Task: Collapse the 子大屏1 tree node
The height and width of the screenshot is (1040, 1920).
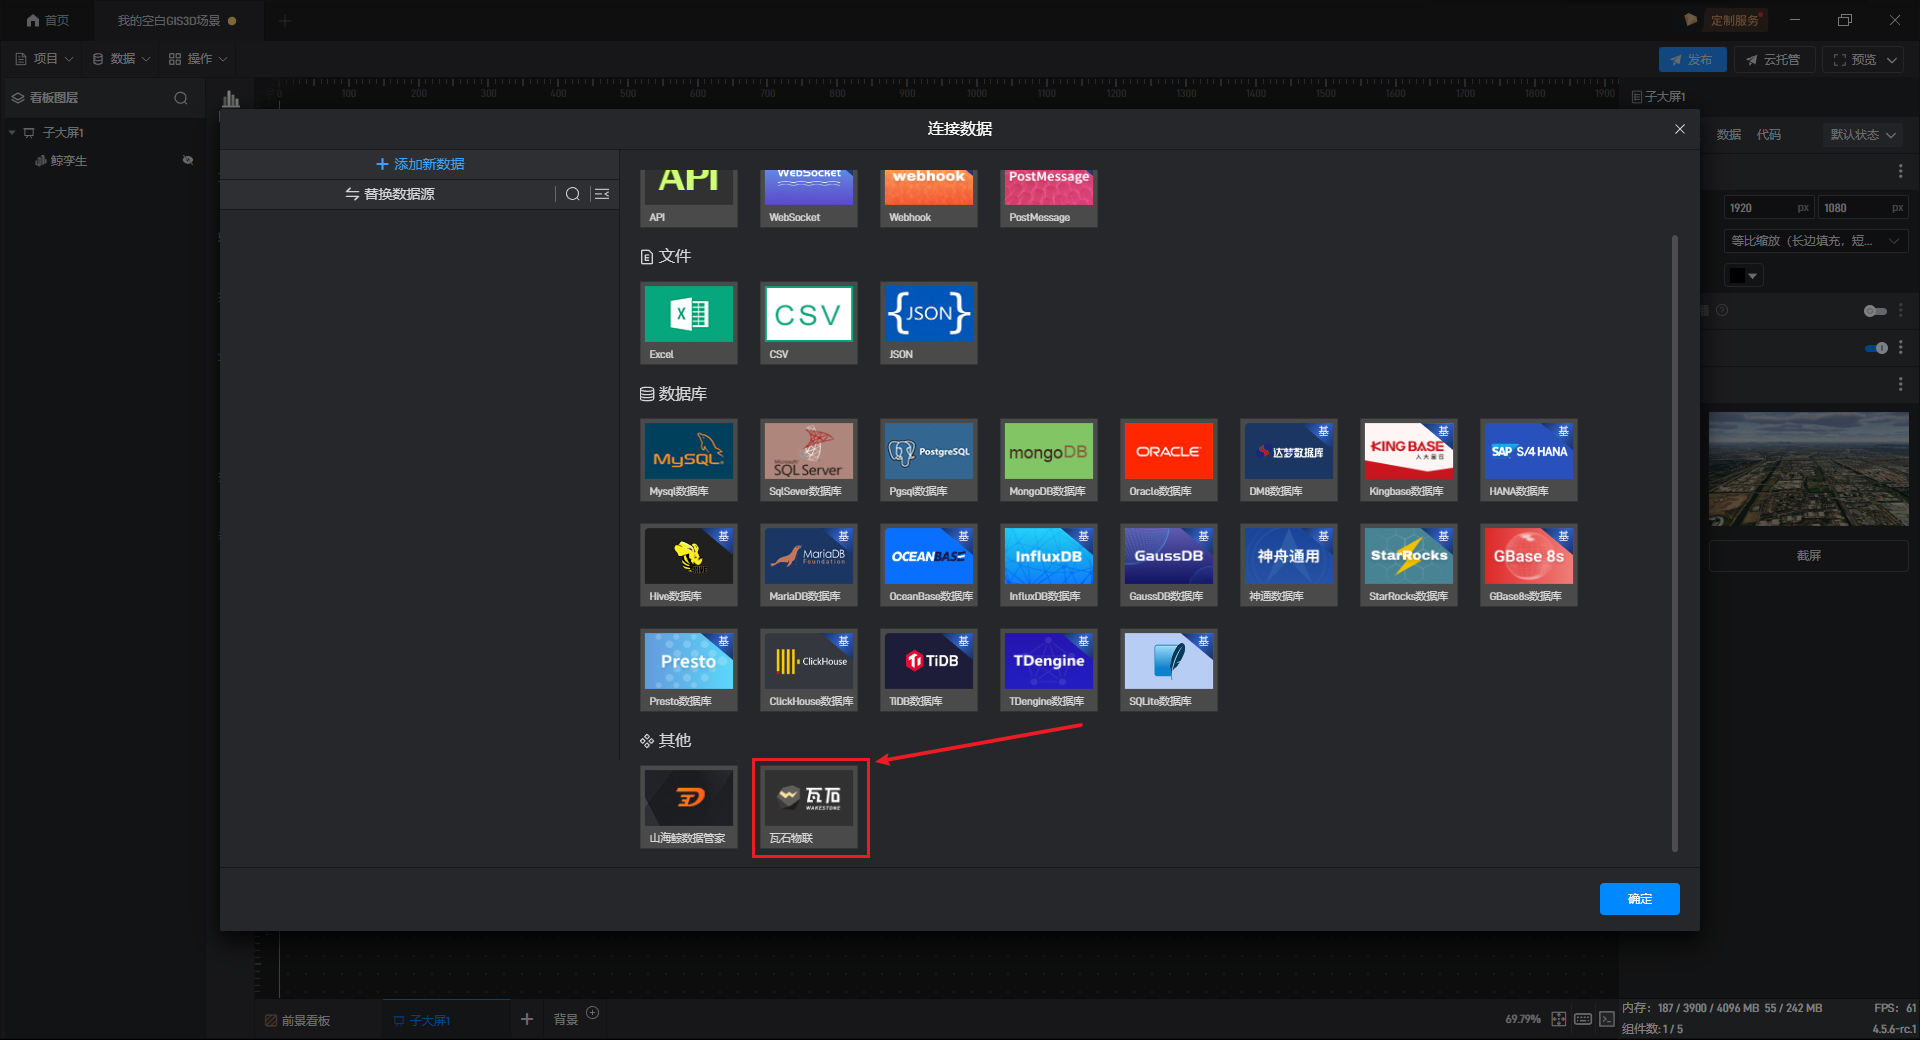Action: [12, 133]
